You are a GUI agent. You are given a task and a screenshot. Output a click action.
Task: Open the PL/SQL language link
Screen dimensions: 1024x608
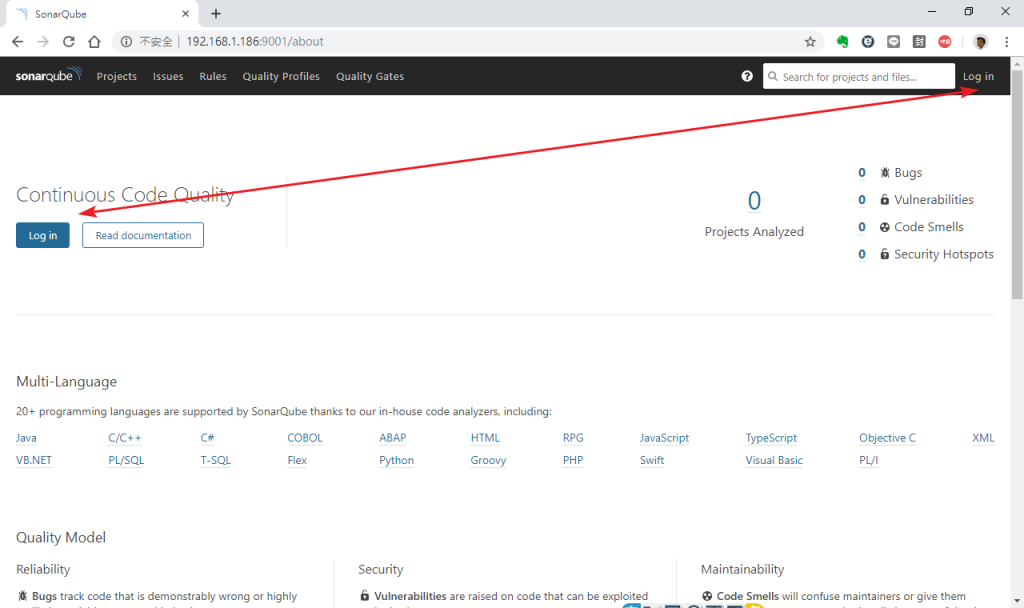(126, 460)
